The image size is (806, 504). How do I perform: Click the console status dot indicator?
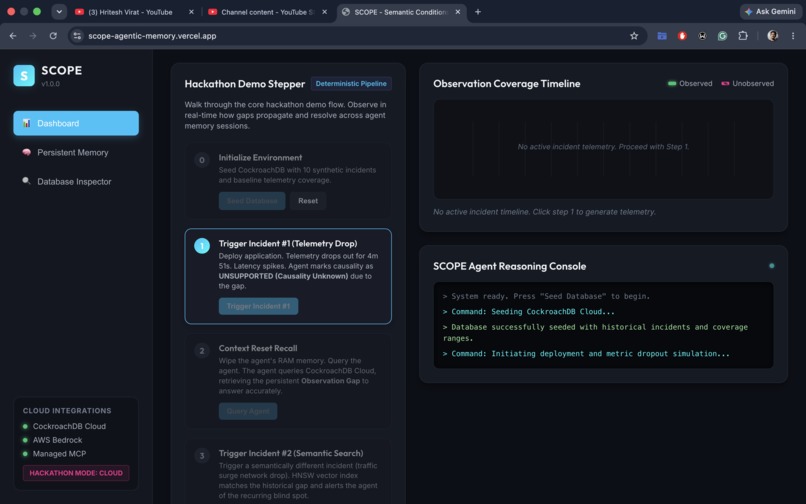point(772,266)
